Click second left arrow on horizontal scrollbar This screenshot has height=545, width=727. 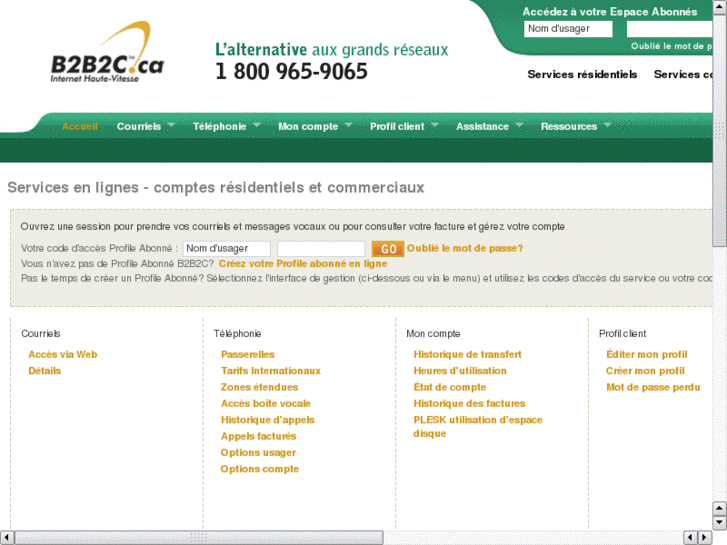(691, 537)
